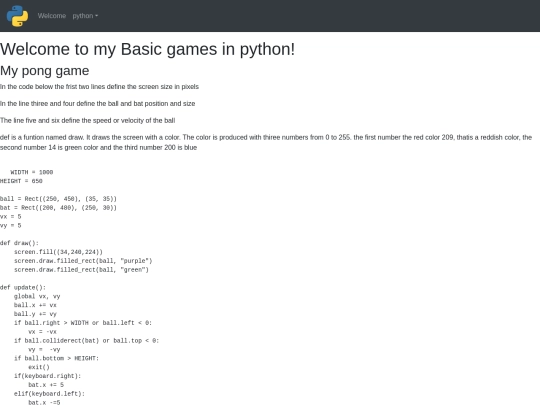Click the 'global vx, vy' code line
540x405 pixels.
click(37, 297)
